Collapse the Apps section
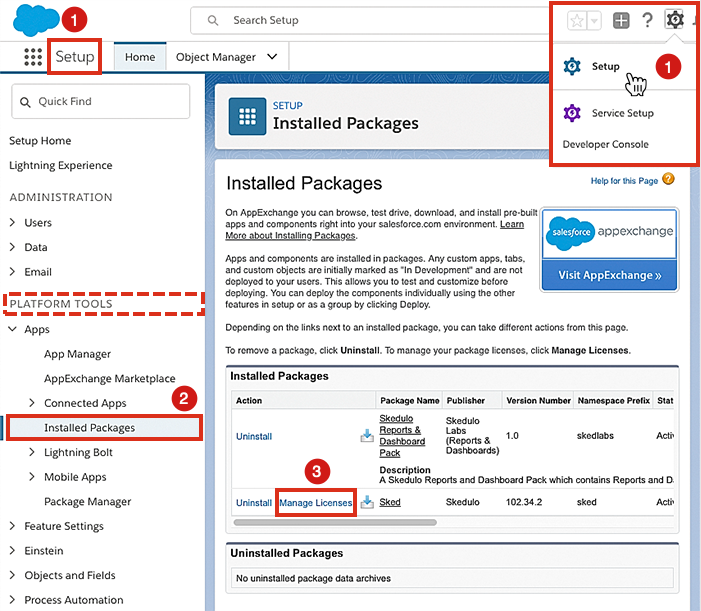This screenshot has height=611, width=701. tap(13, 329)
